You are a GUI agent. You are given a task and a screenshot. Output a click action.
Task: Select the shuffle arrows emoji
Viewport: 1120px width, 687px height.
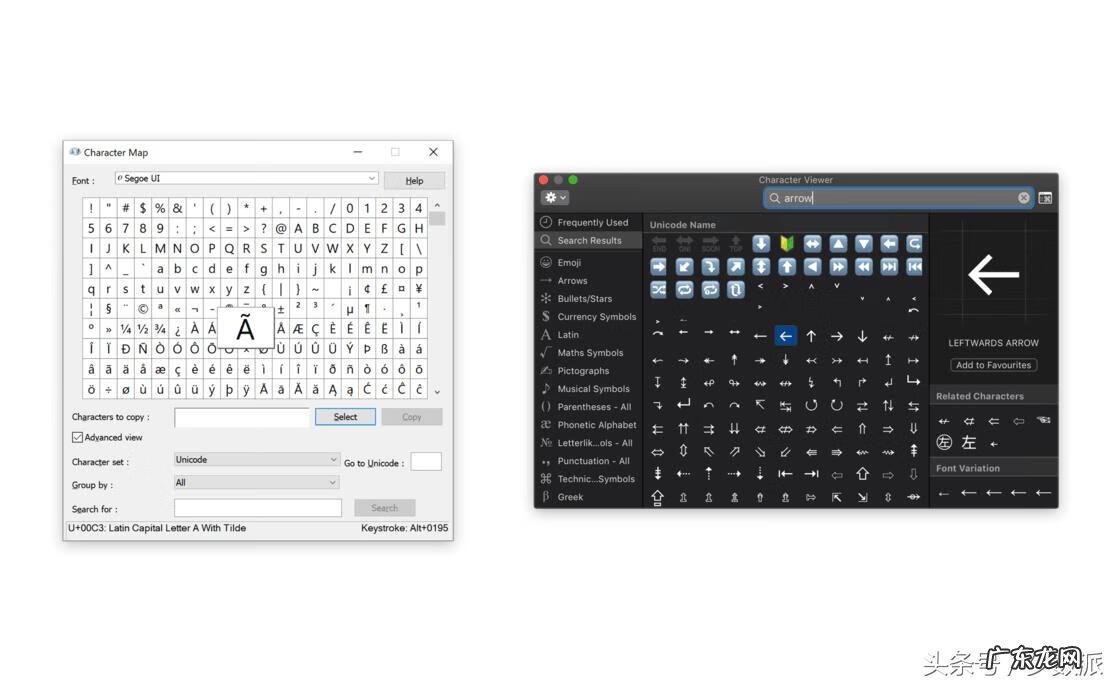click(658, 289)
